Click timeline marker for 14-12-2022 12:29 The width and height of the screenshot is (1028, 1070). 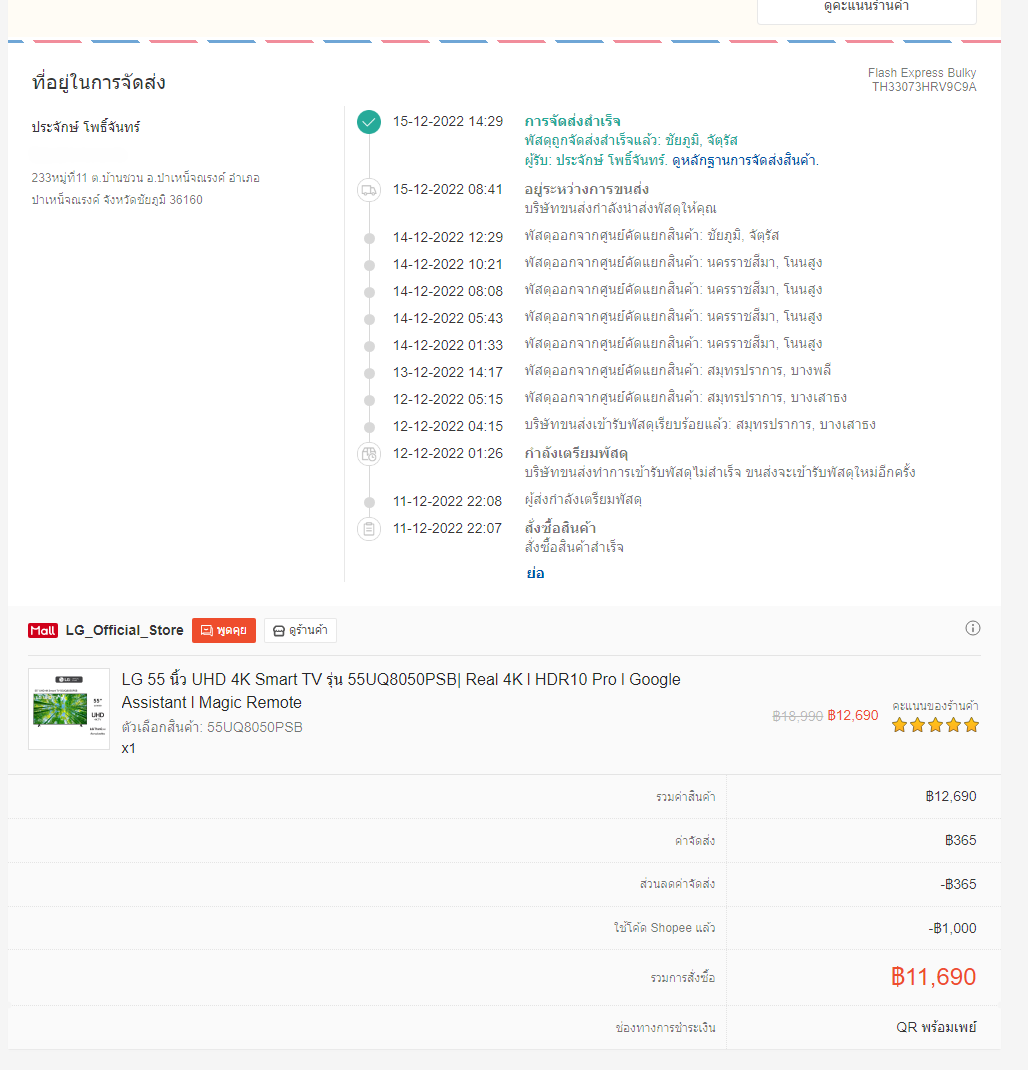click(x=369, y=238)
